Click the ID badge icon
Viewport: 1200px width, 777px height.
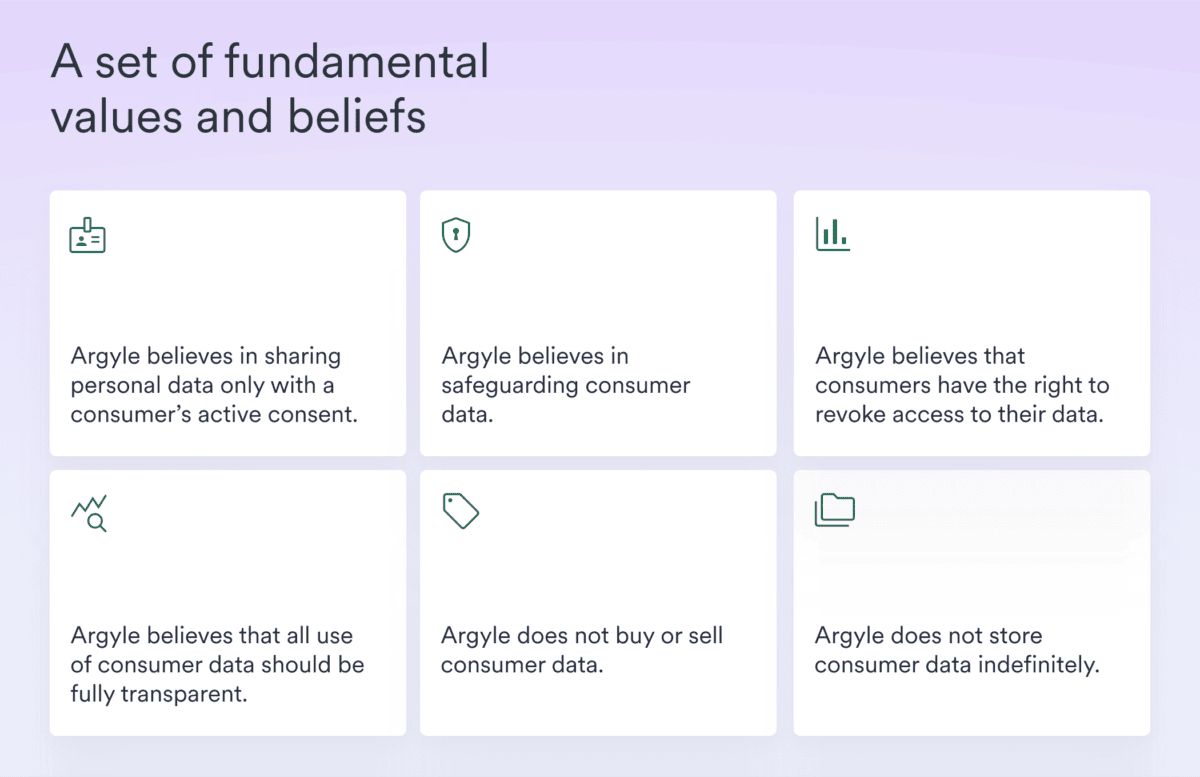point(88,236)
